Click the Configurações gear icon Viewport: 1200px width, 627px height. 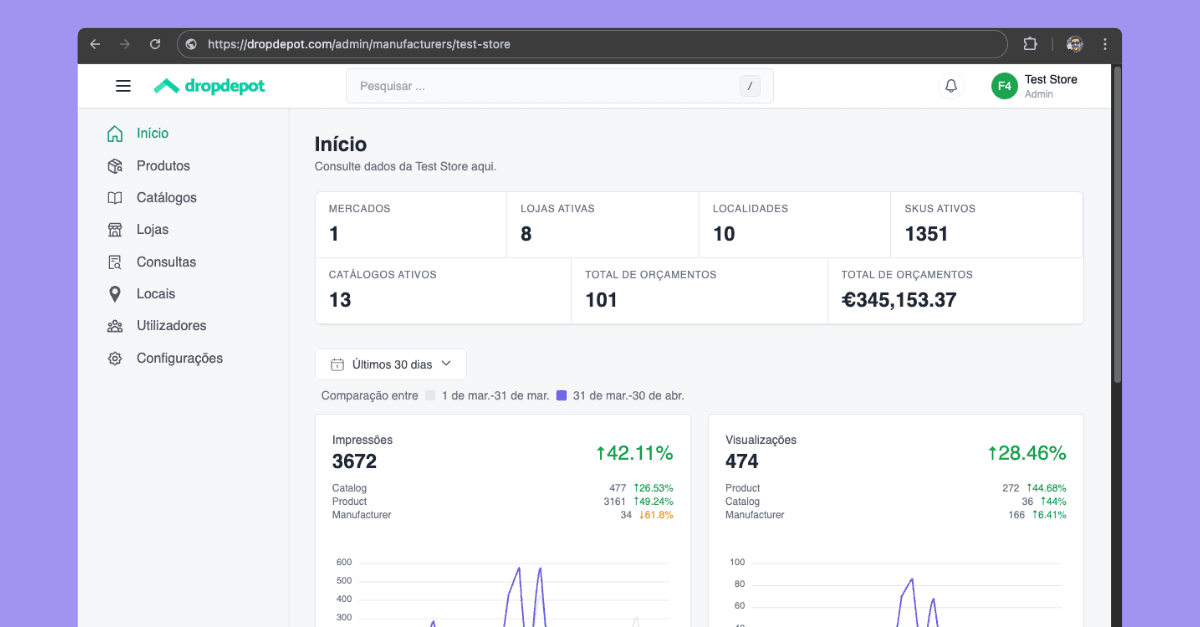tap(115, 357)
